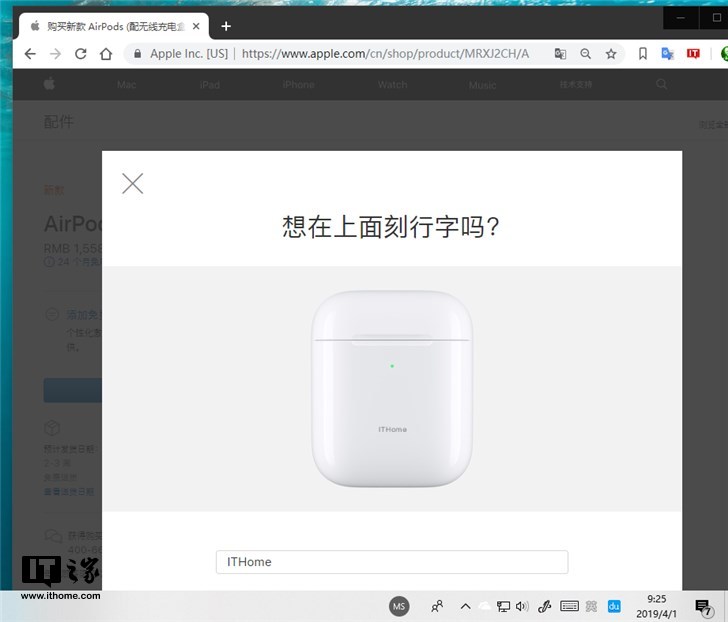Open the Watch menu in Apple navigation
This screenshot has width=728, height=622.
coord(392,84)
